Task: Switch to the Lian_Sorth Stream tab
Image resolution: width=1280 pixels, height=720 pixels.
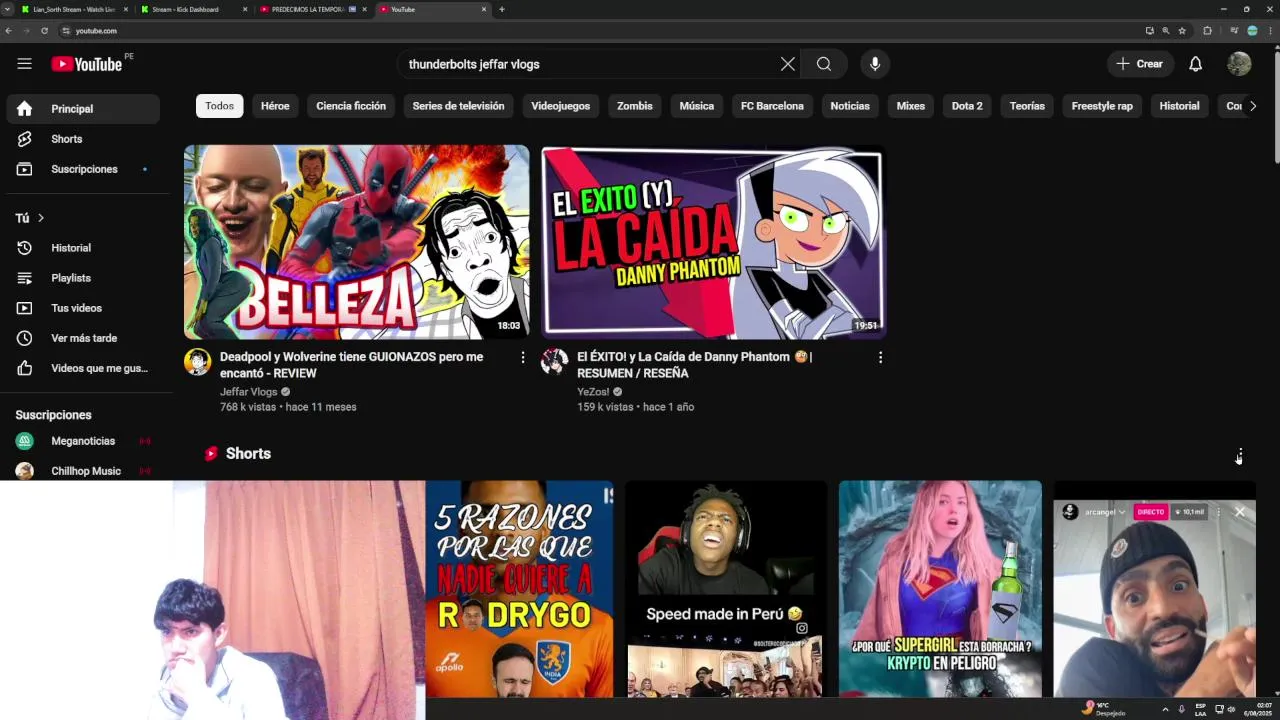Action: click(x=75, y=9)
